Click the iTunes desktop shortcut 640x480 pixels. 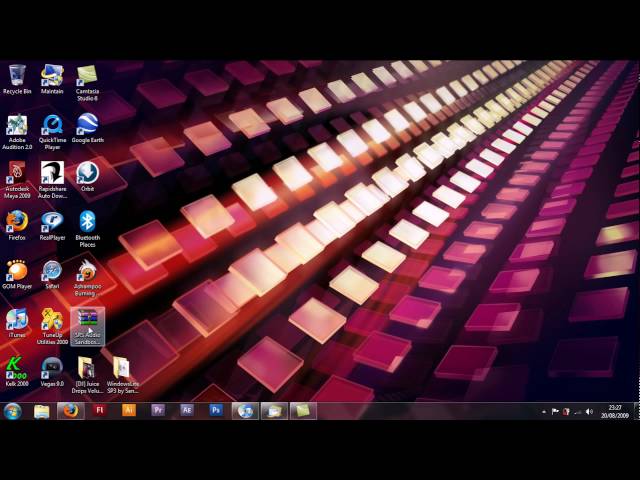coord(17,323)
